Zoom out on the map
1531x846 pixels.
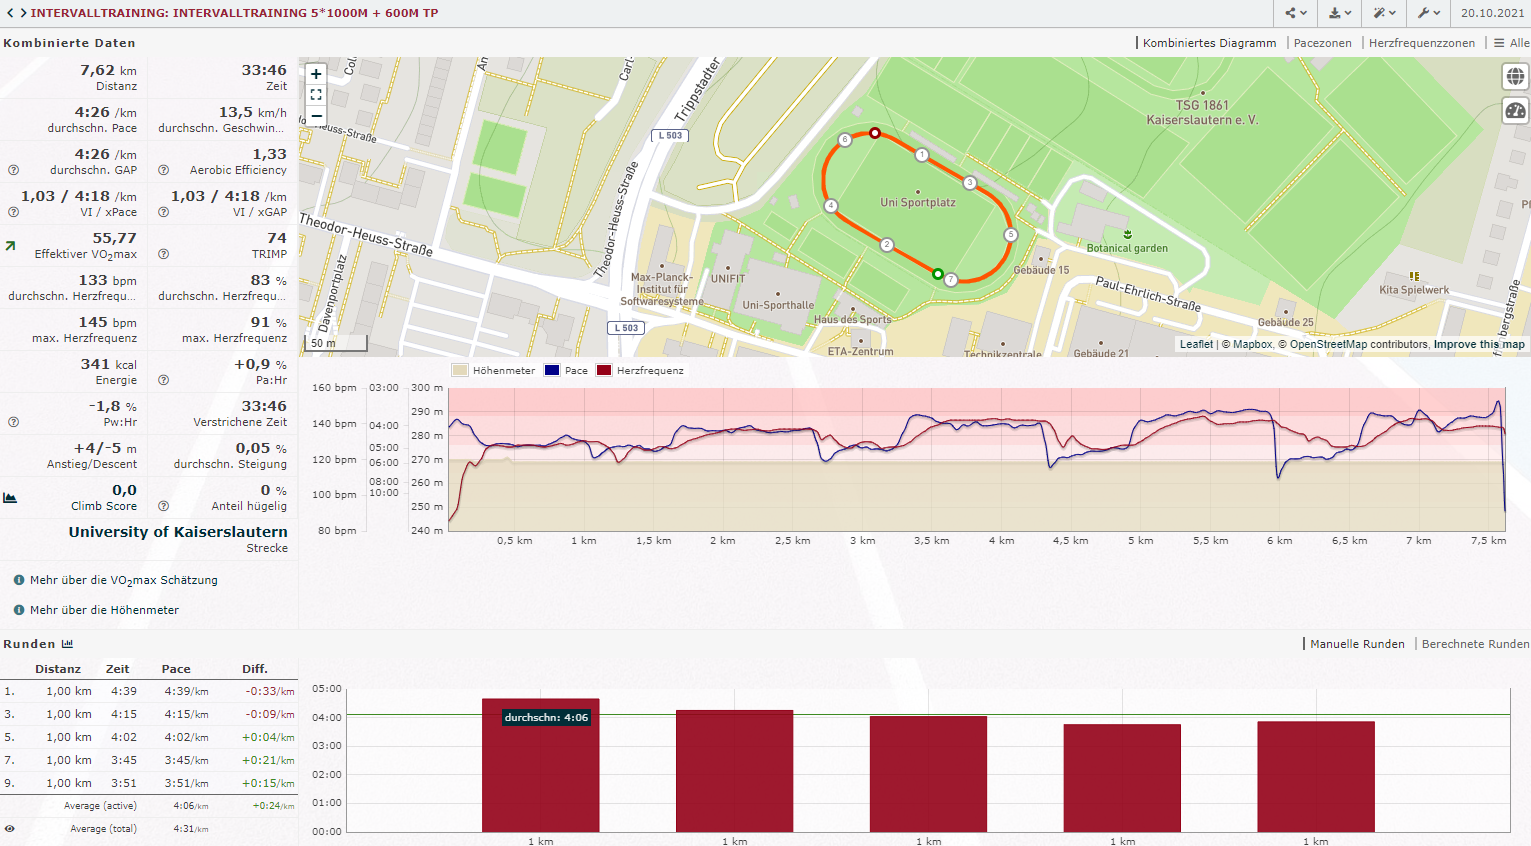316,116
